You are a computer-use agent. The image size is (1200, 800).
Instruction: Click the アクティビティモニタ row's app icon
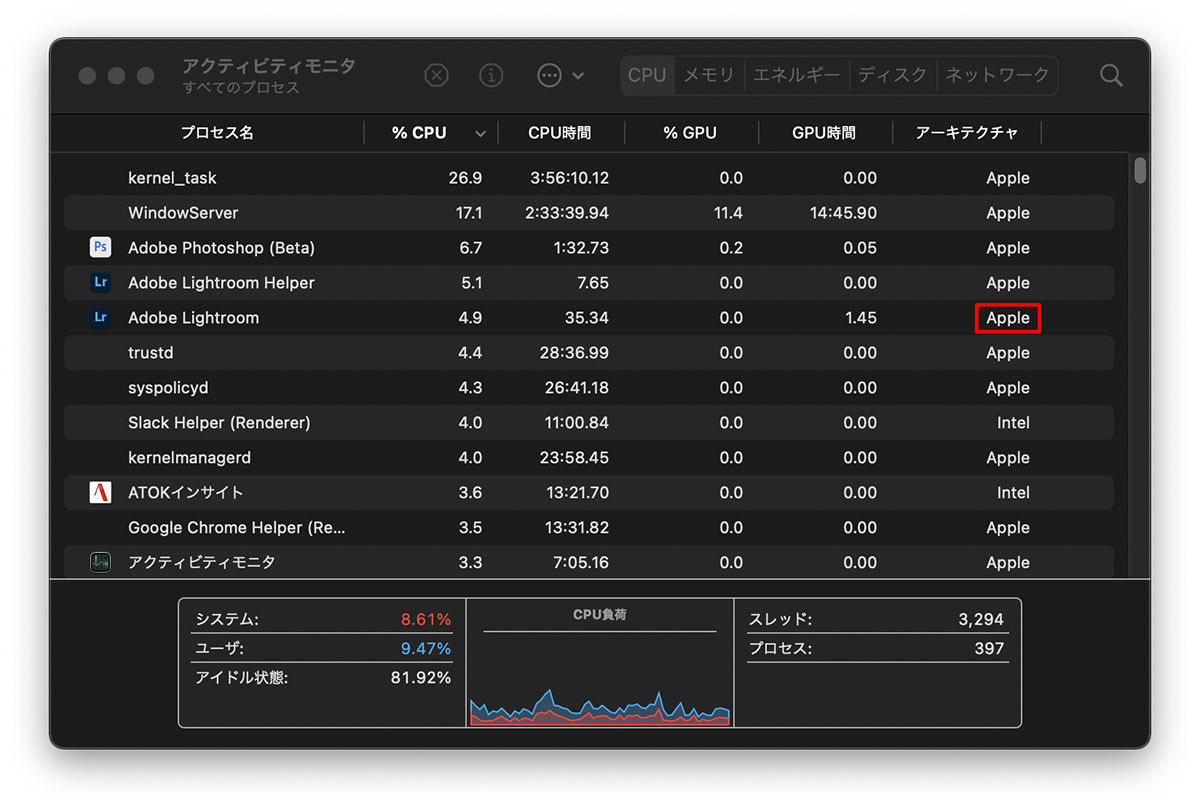pyautogui.click(x=100, y=563)
